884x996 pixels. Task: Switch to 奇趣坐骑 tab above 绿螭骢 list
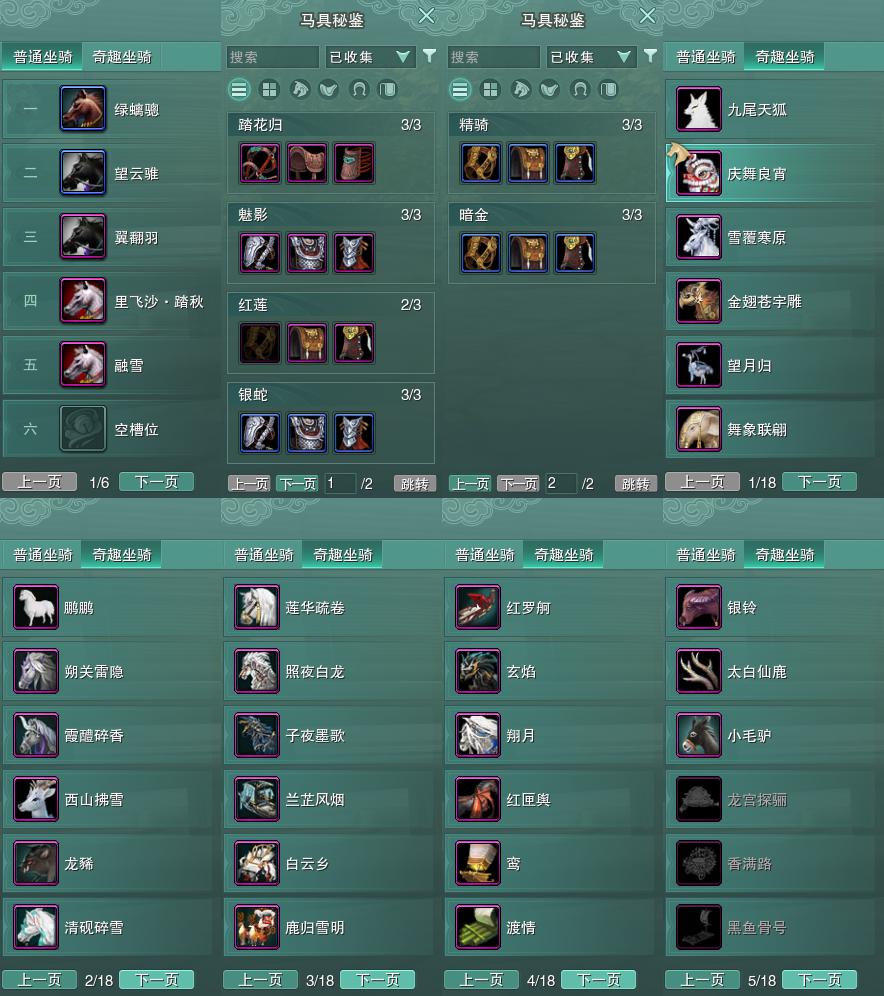[122, 57]
